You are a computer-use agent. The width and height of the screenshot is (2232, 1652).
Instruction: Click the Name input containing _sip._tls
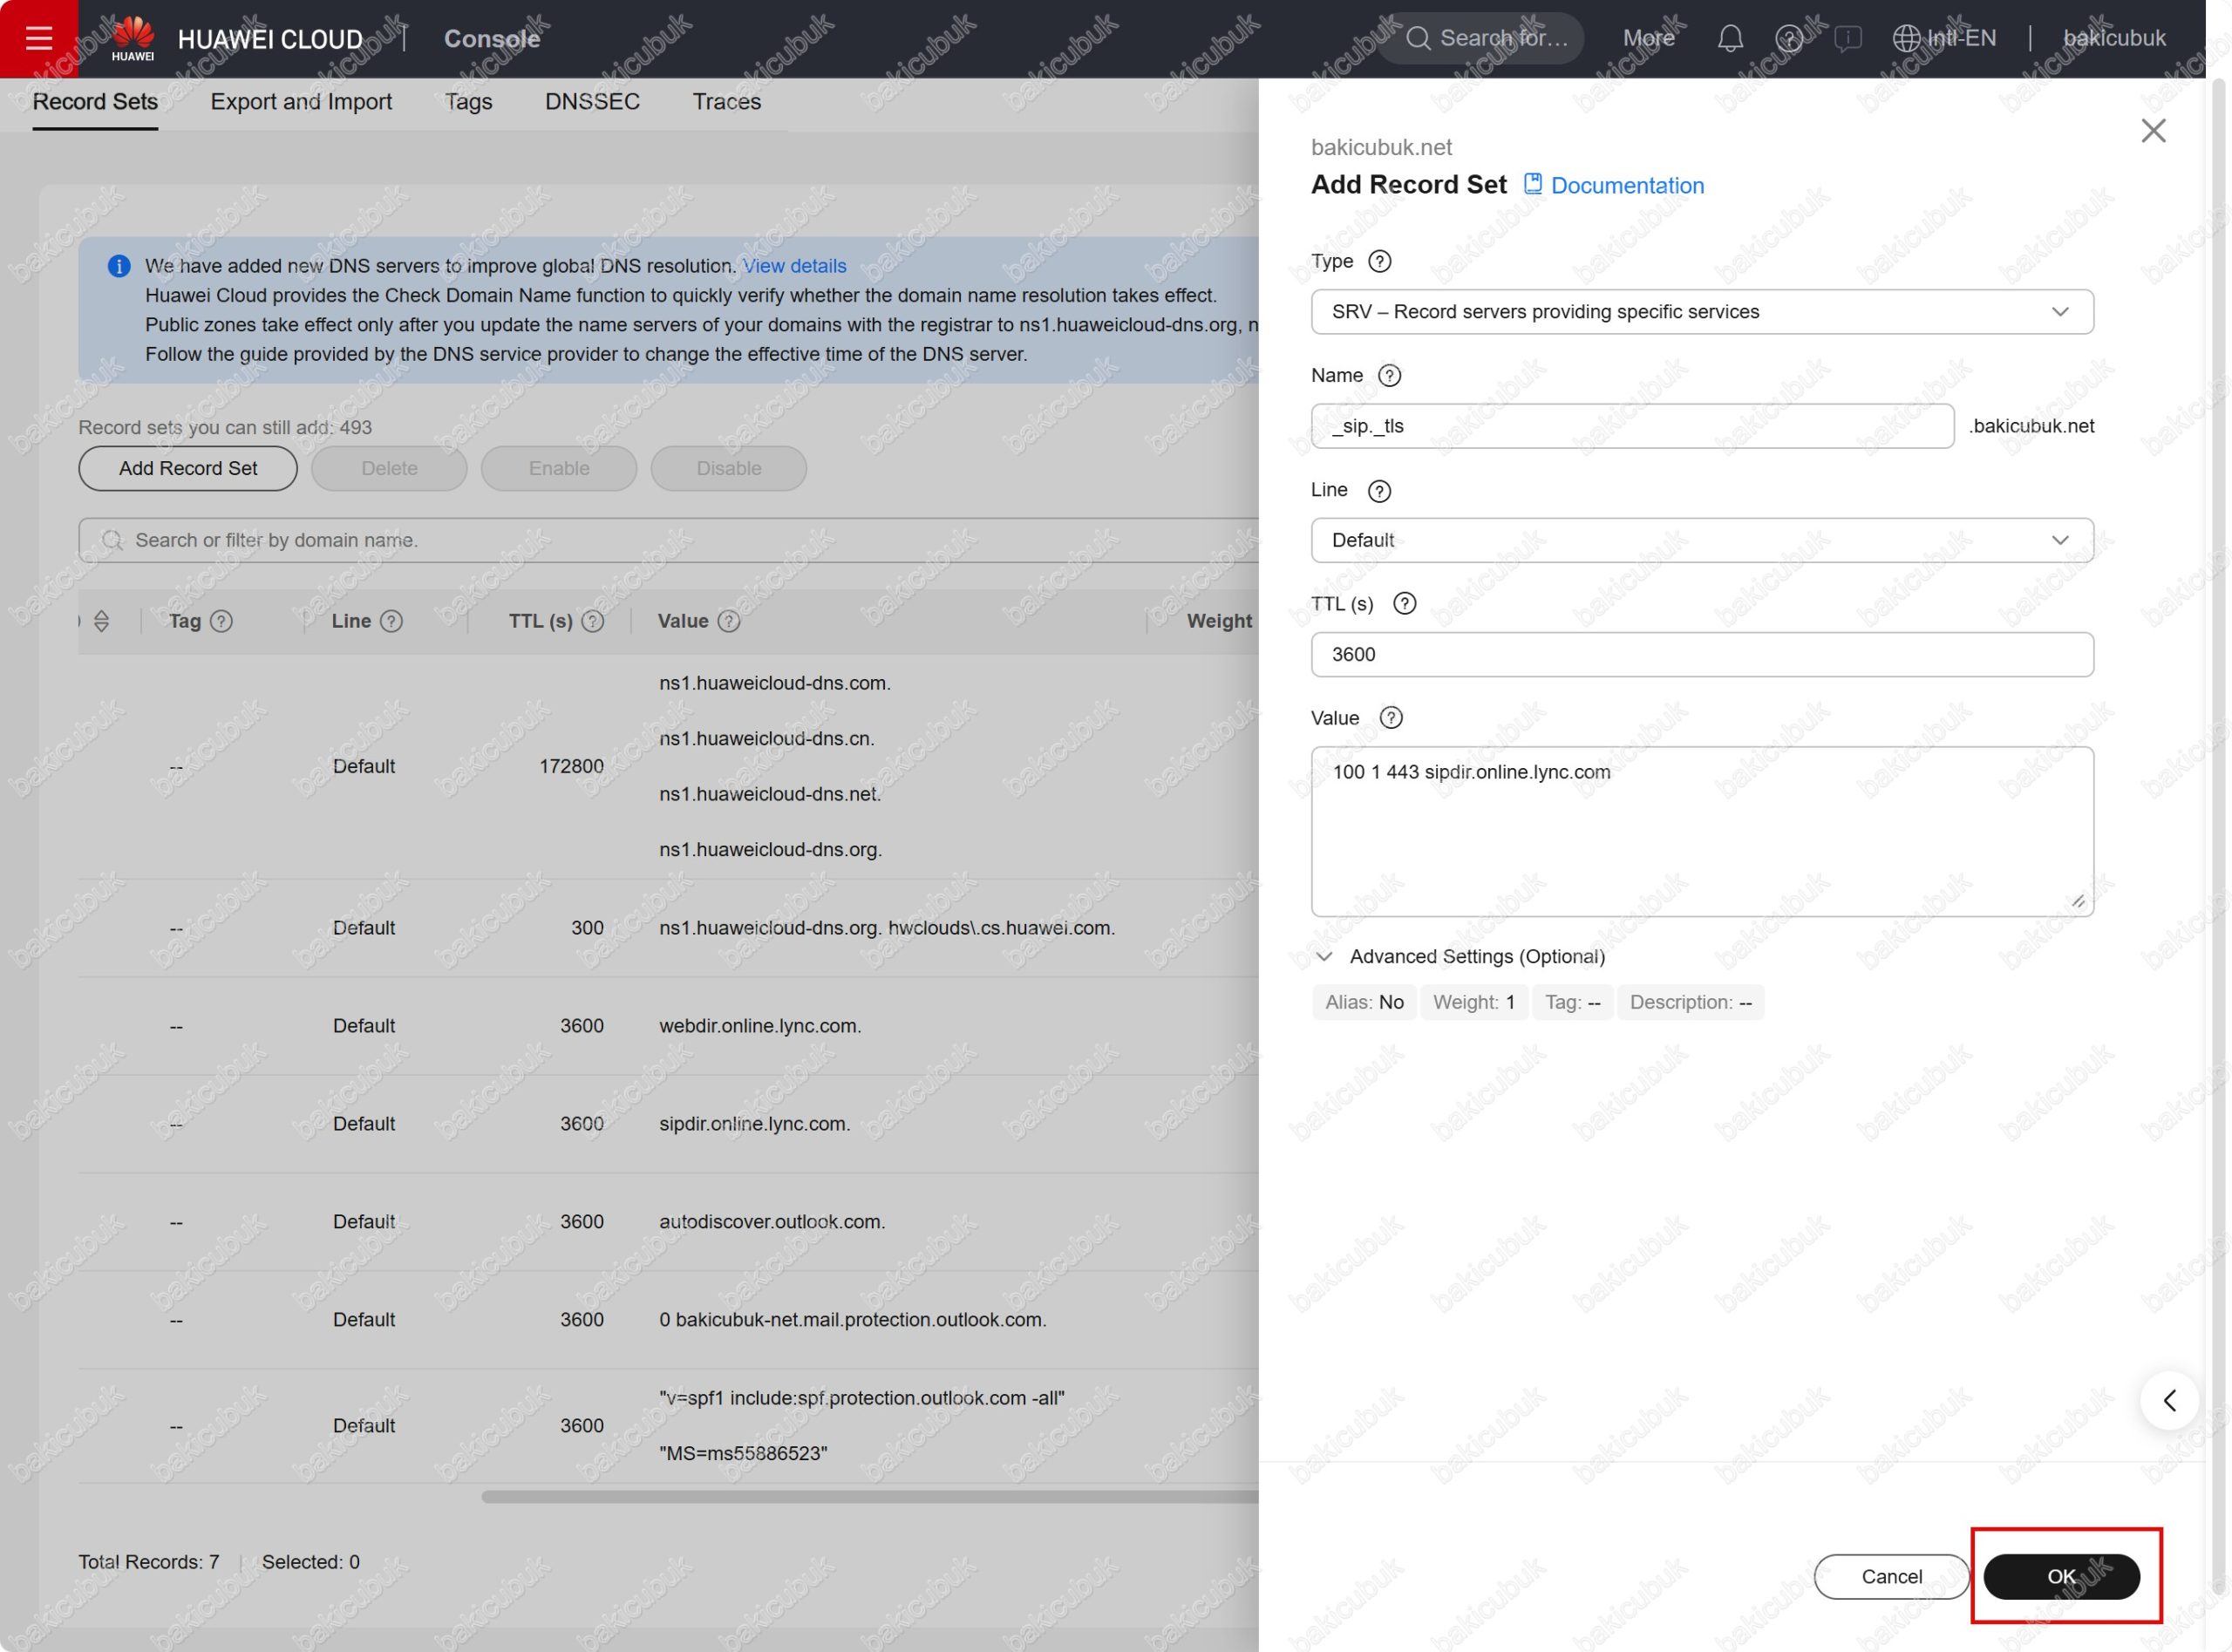tap(1631, 426)
